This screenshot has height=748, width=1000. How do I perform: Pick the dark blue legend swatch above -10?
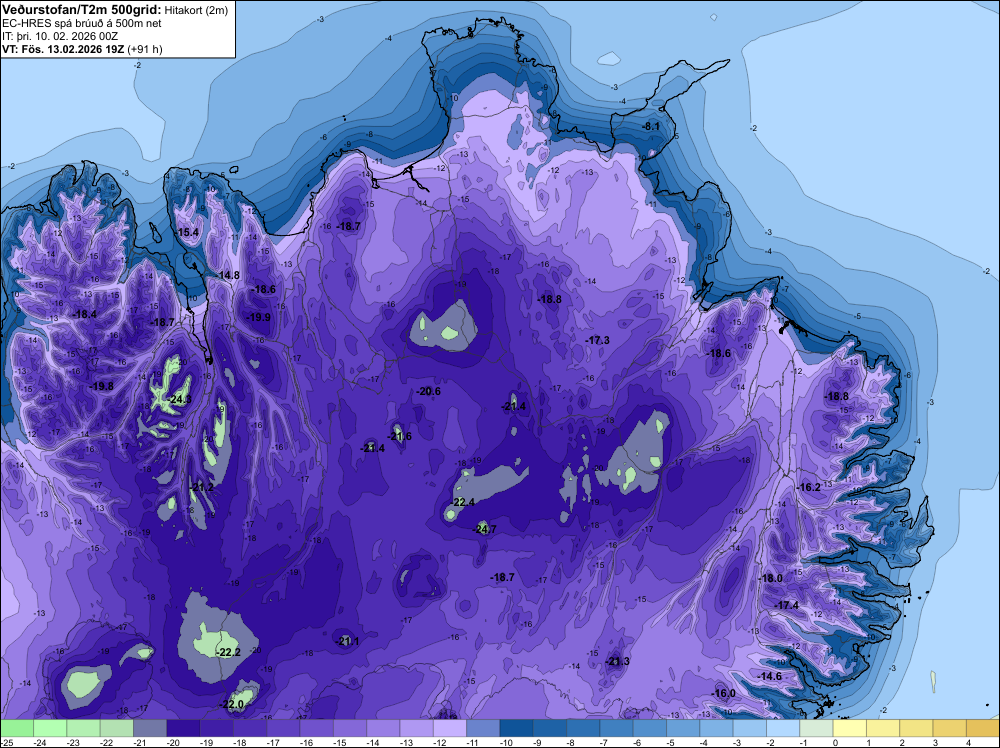(517, 728)
